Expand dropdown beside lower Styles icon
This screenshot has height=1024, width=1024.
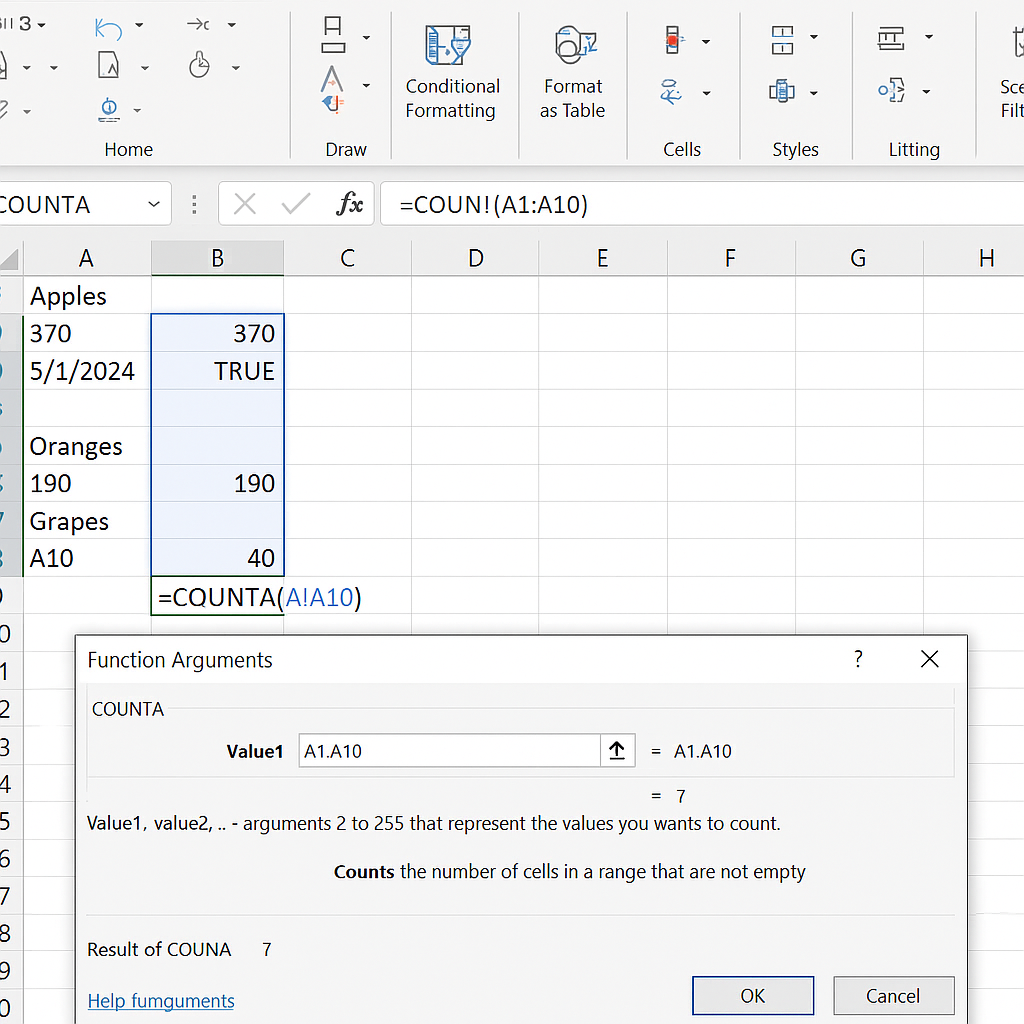(x=814, y=93)
